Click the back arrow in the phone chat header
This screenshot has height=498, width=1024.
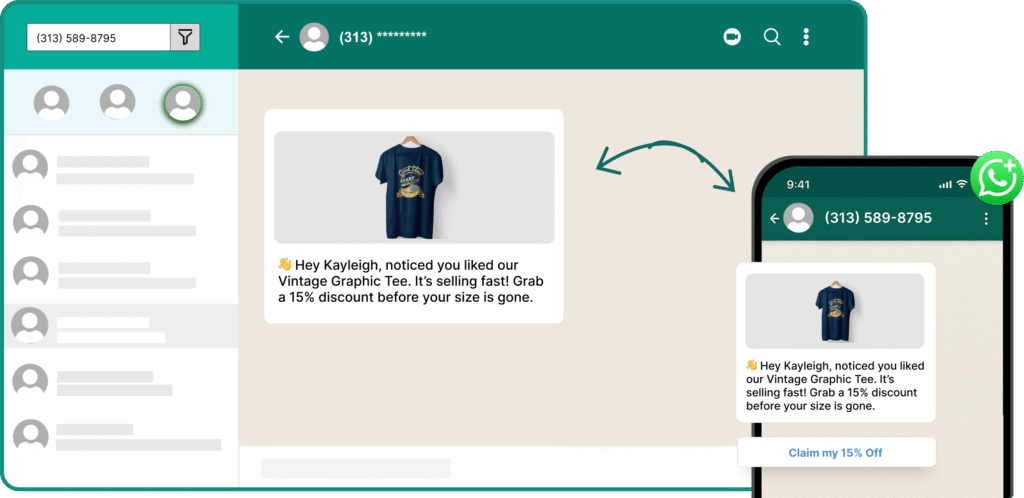[x=775, y=219]
